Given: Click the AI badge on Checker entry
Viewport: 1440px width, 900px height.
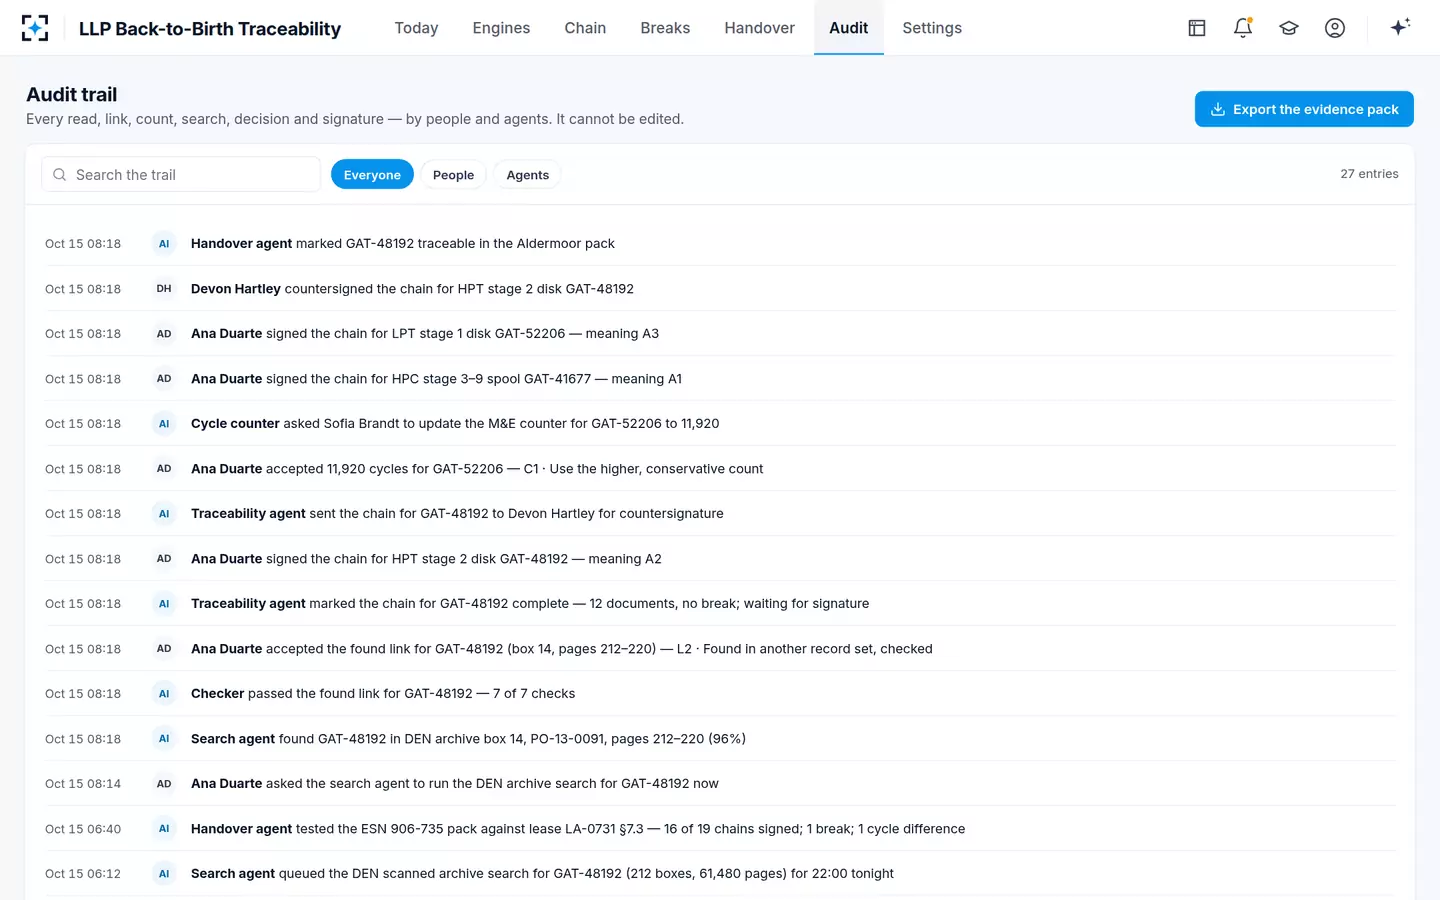Looking at the screenshot, I should [164, 693].
